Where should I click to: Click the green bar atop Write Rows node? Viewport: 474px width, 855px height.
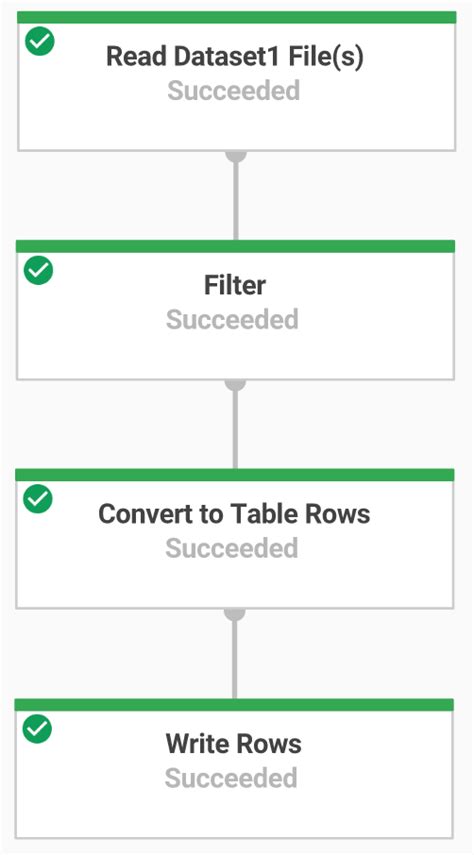234,705
